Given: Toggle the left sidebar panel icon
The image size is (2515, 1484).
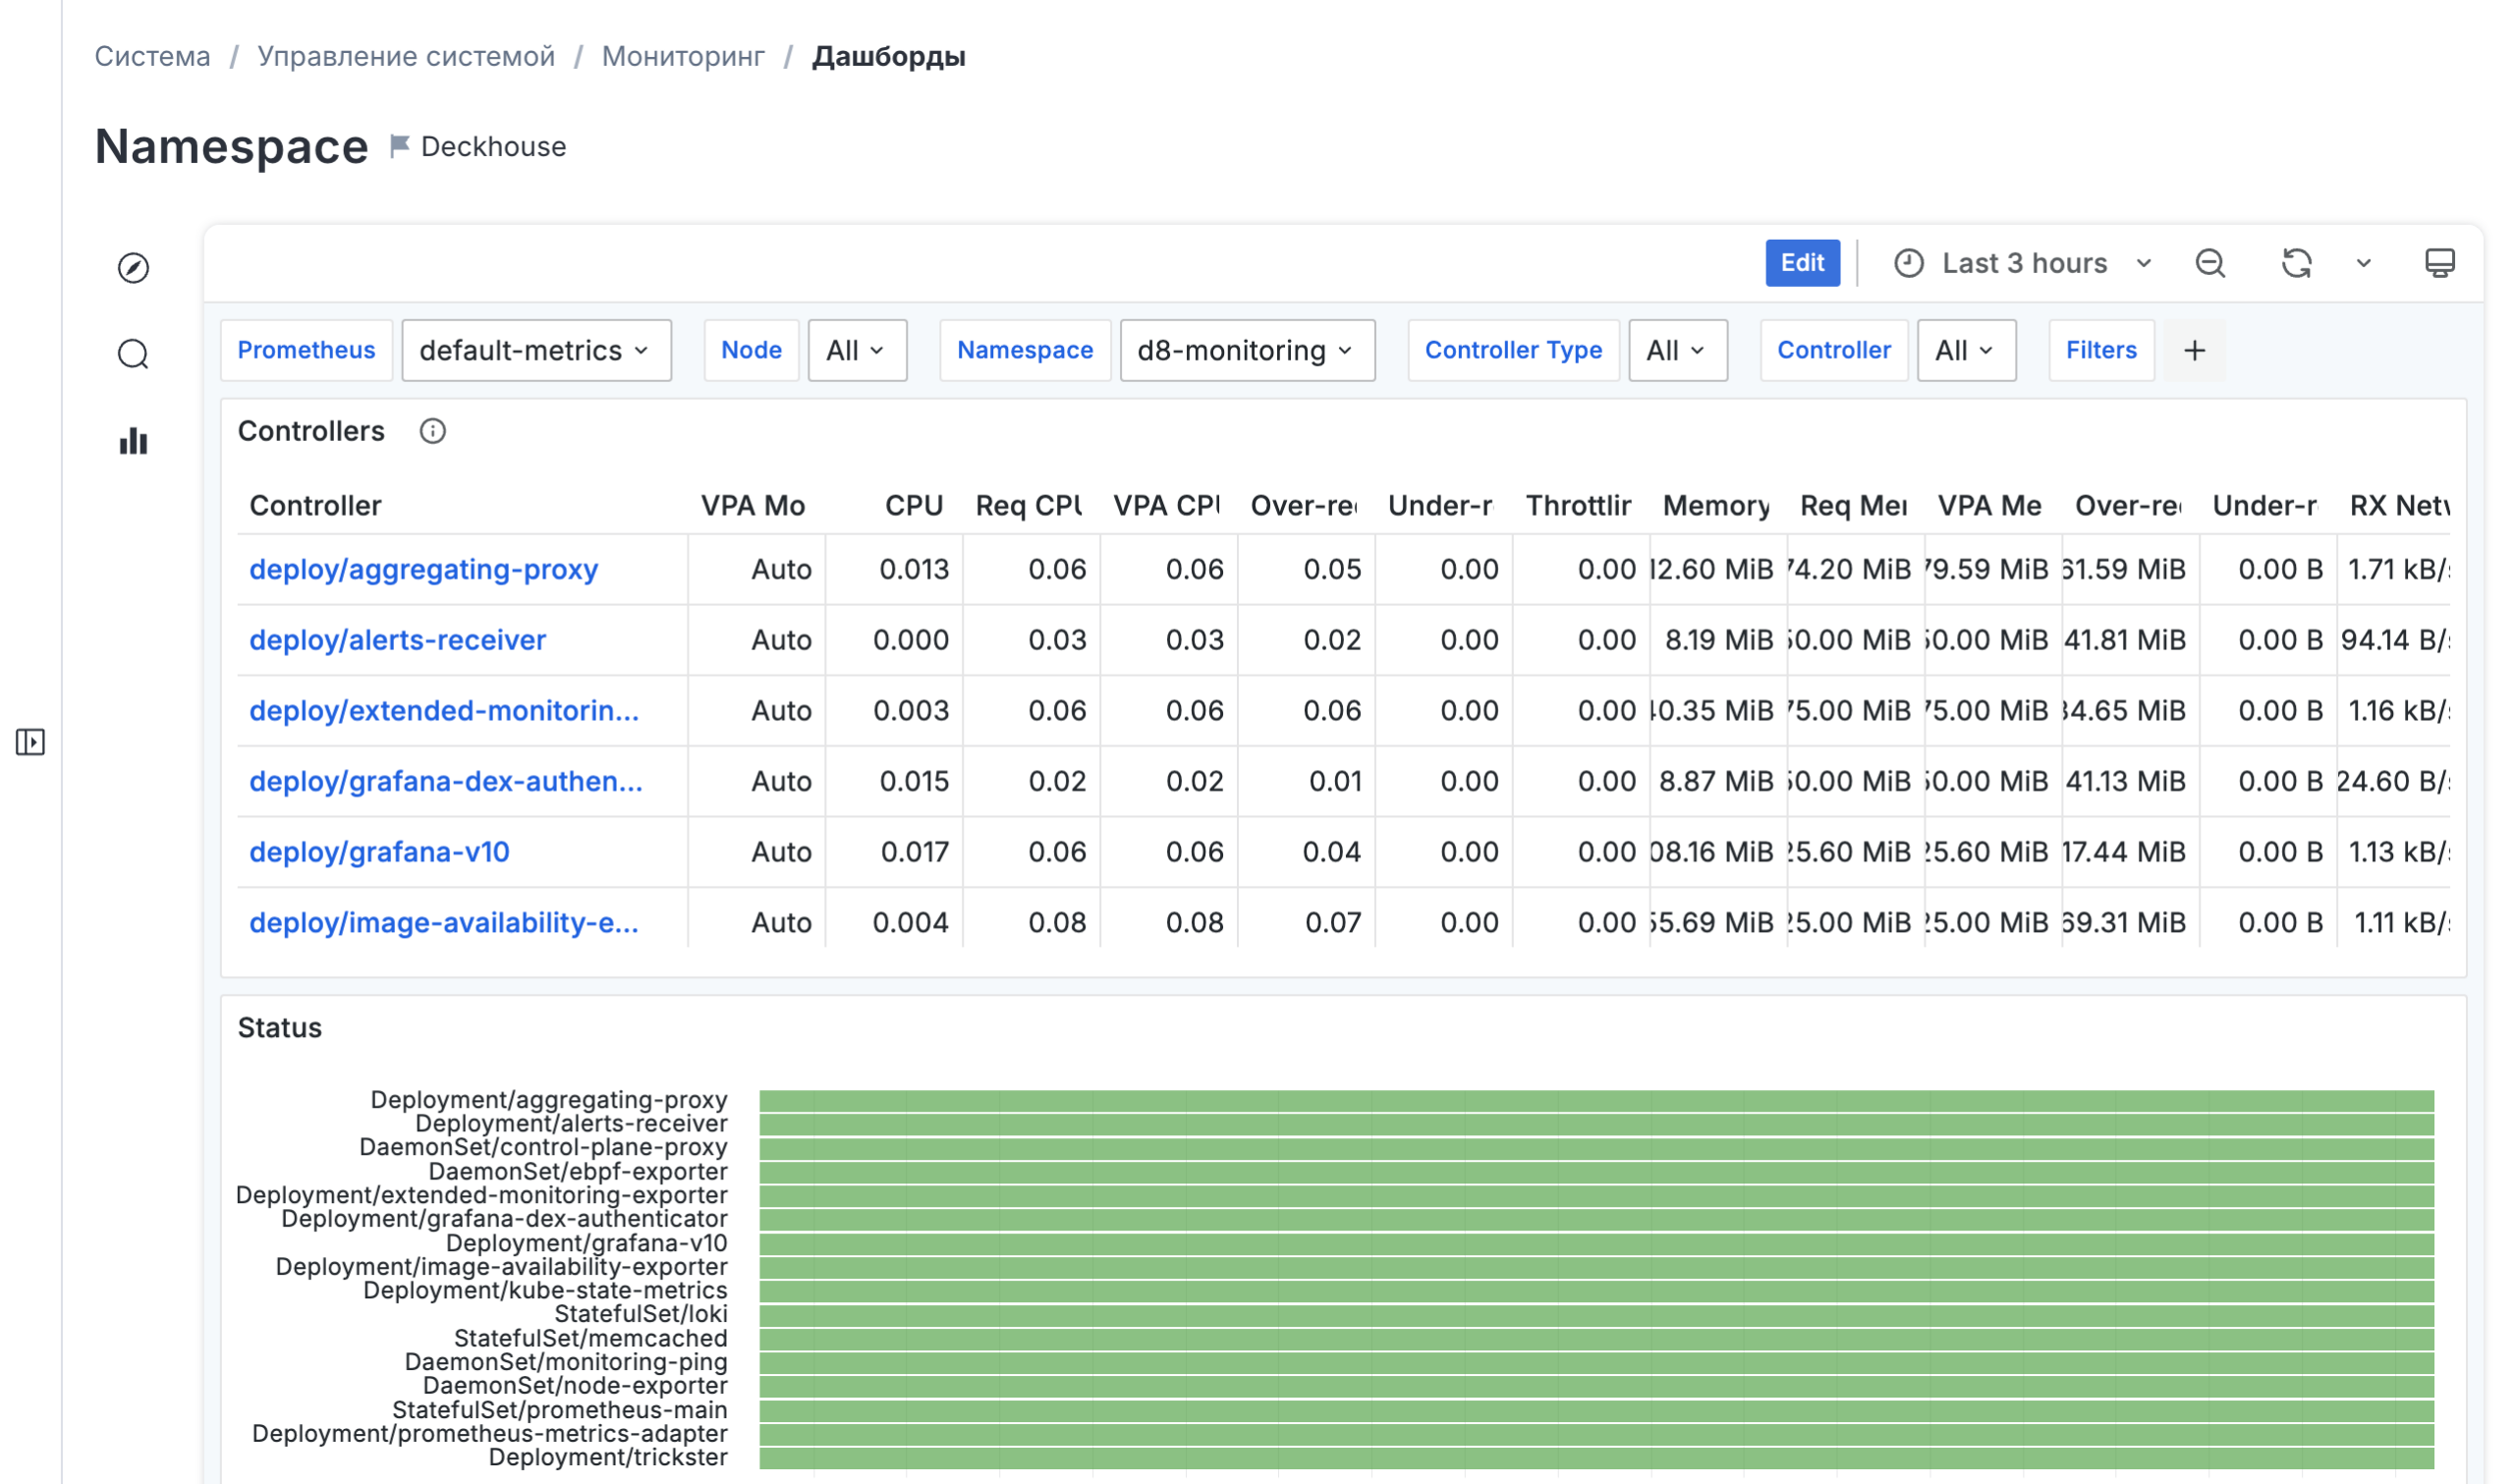Looking at the screenshot, I should (x=30, y=742).
